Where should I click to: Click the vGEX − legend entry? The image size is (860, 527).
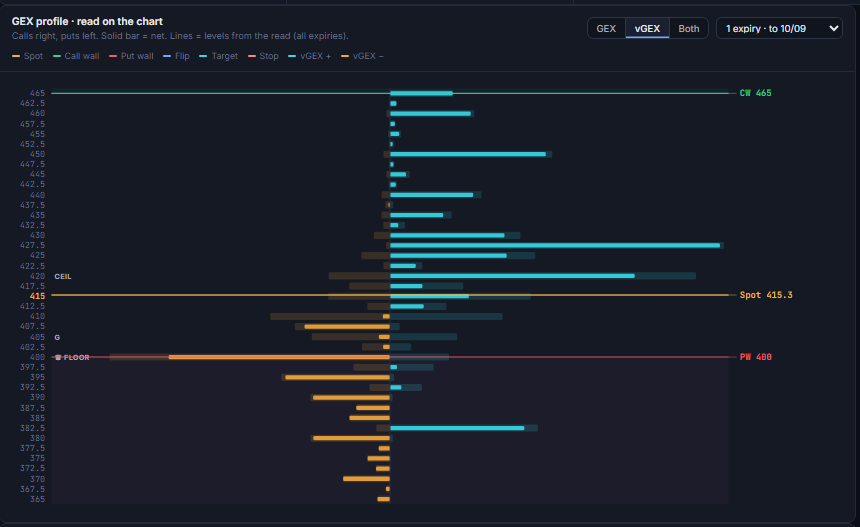point(362,56)
